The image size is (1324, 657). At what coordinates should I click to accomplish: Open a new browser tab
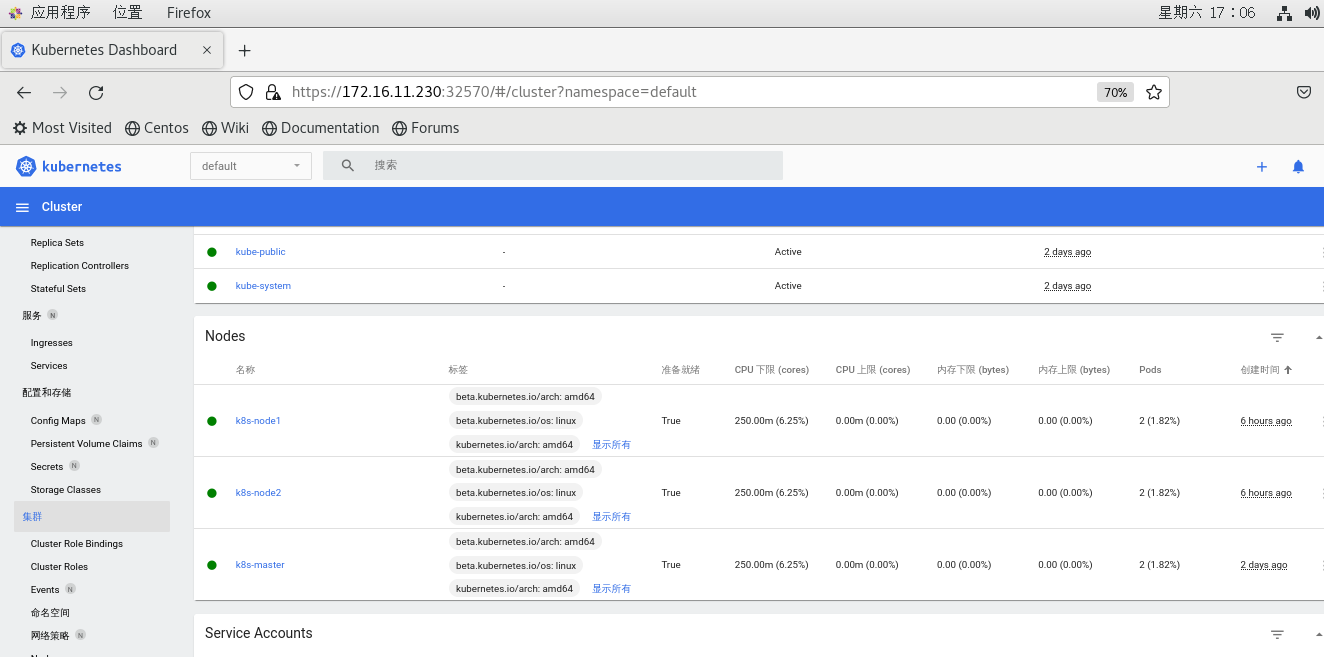point(244,50)
